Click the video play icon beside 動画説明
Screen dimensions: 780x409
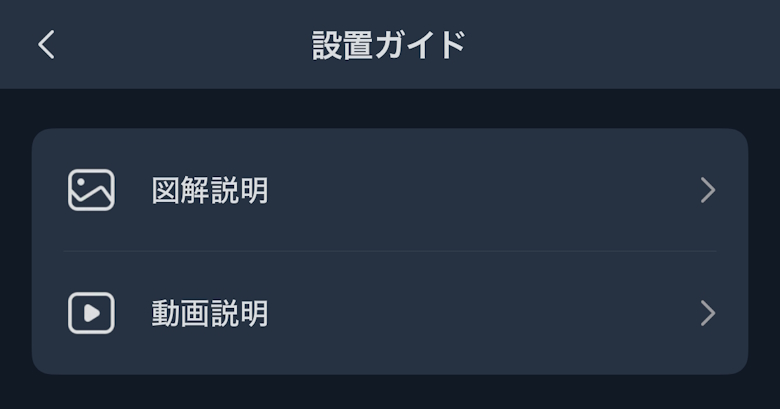91,314
